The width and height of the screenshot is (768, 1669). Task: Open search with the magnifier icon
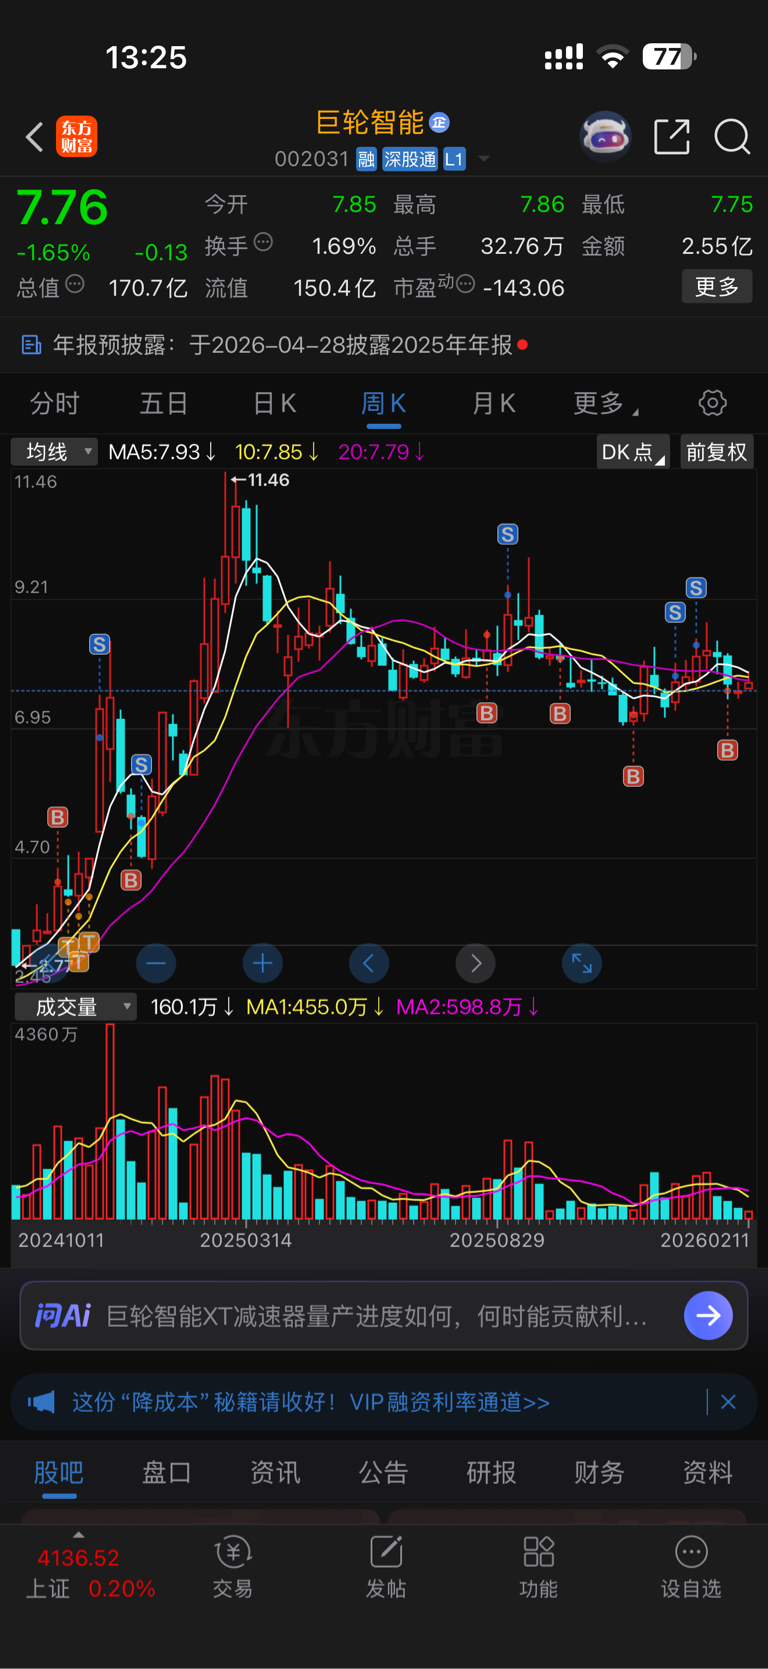732,137
